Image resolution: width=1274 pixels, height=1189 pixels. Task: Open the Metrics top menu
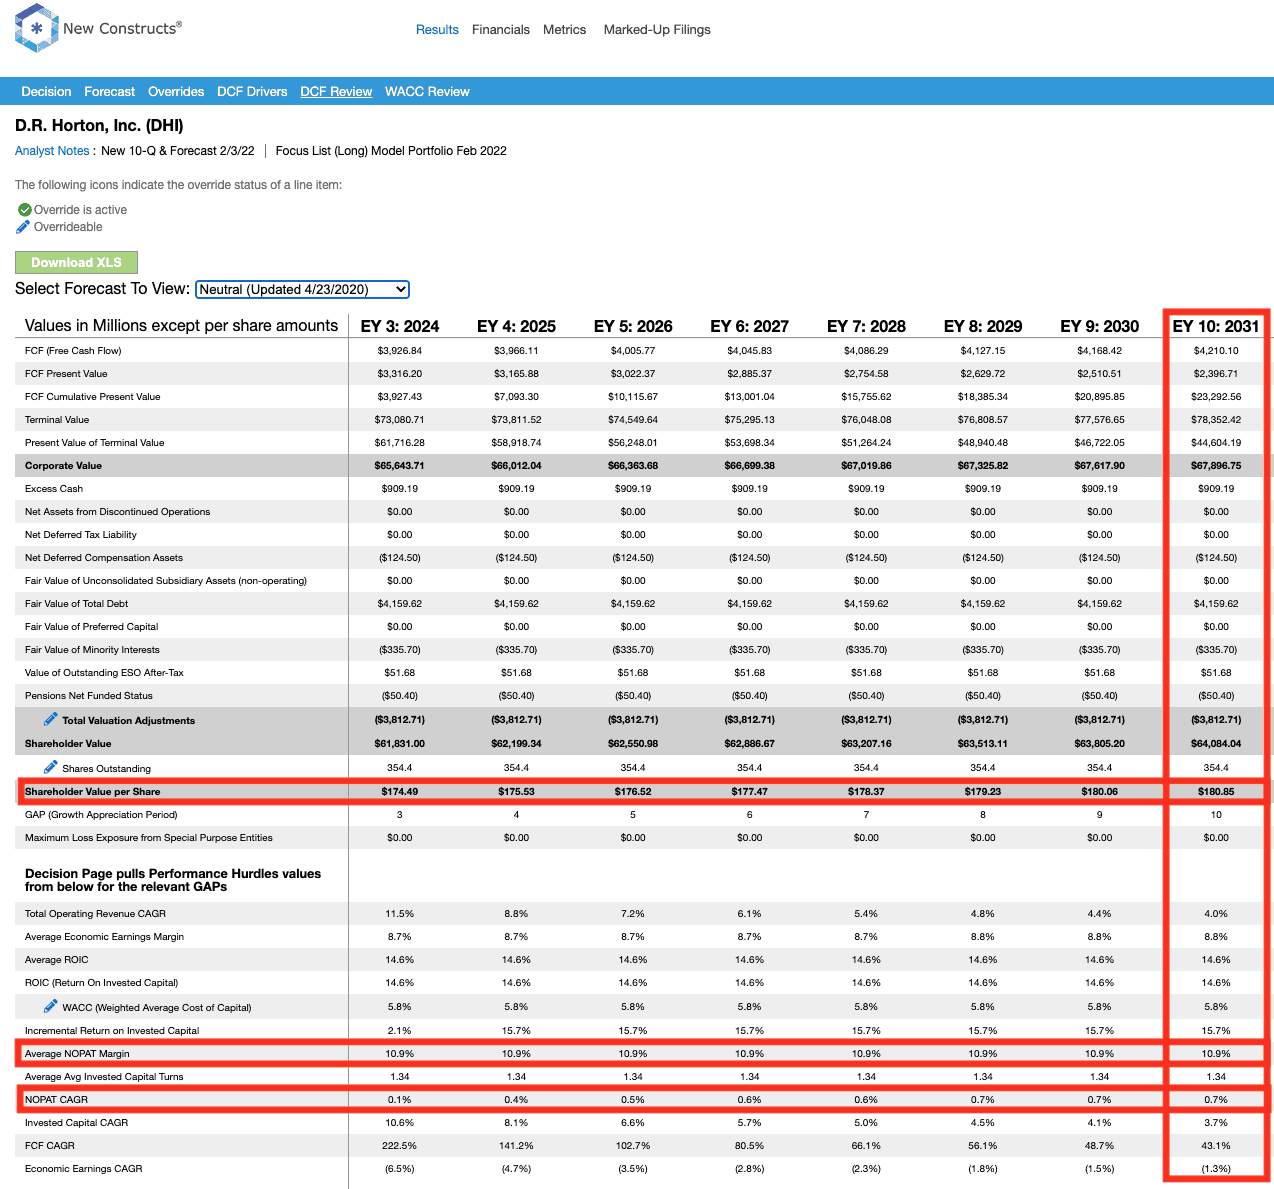coord(565,30)
